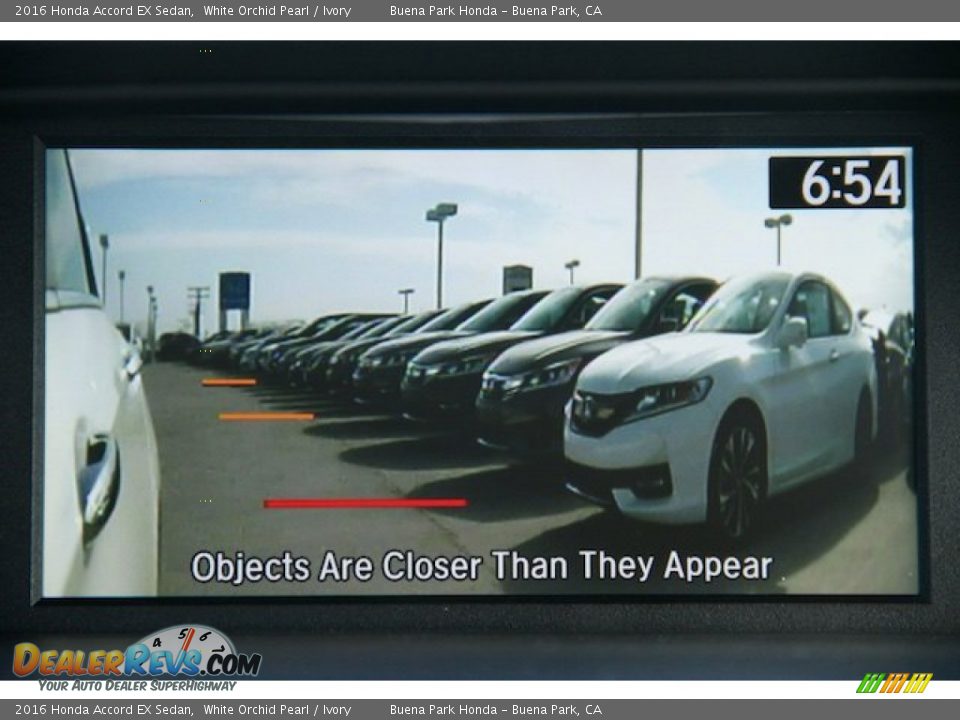Screen dimensions: 960x720
Task: Tap the 'Objects Are Closer Than They Appear' warning
Action: 481,566
